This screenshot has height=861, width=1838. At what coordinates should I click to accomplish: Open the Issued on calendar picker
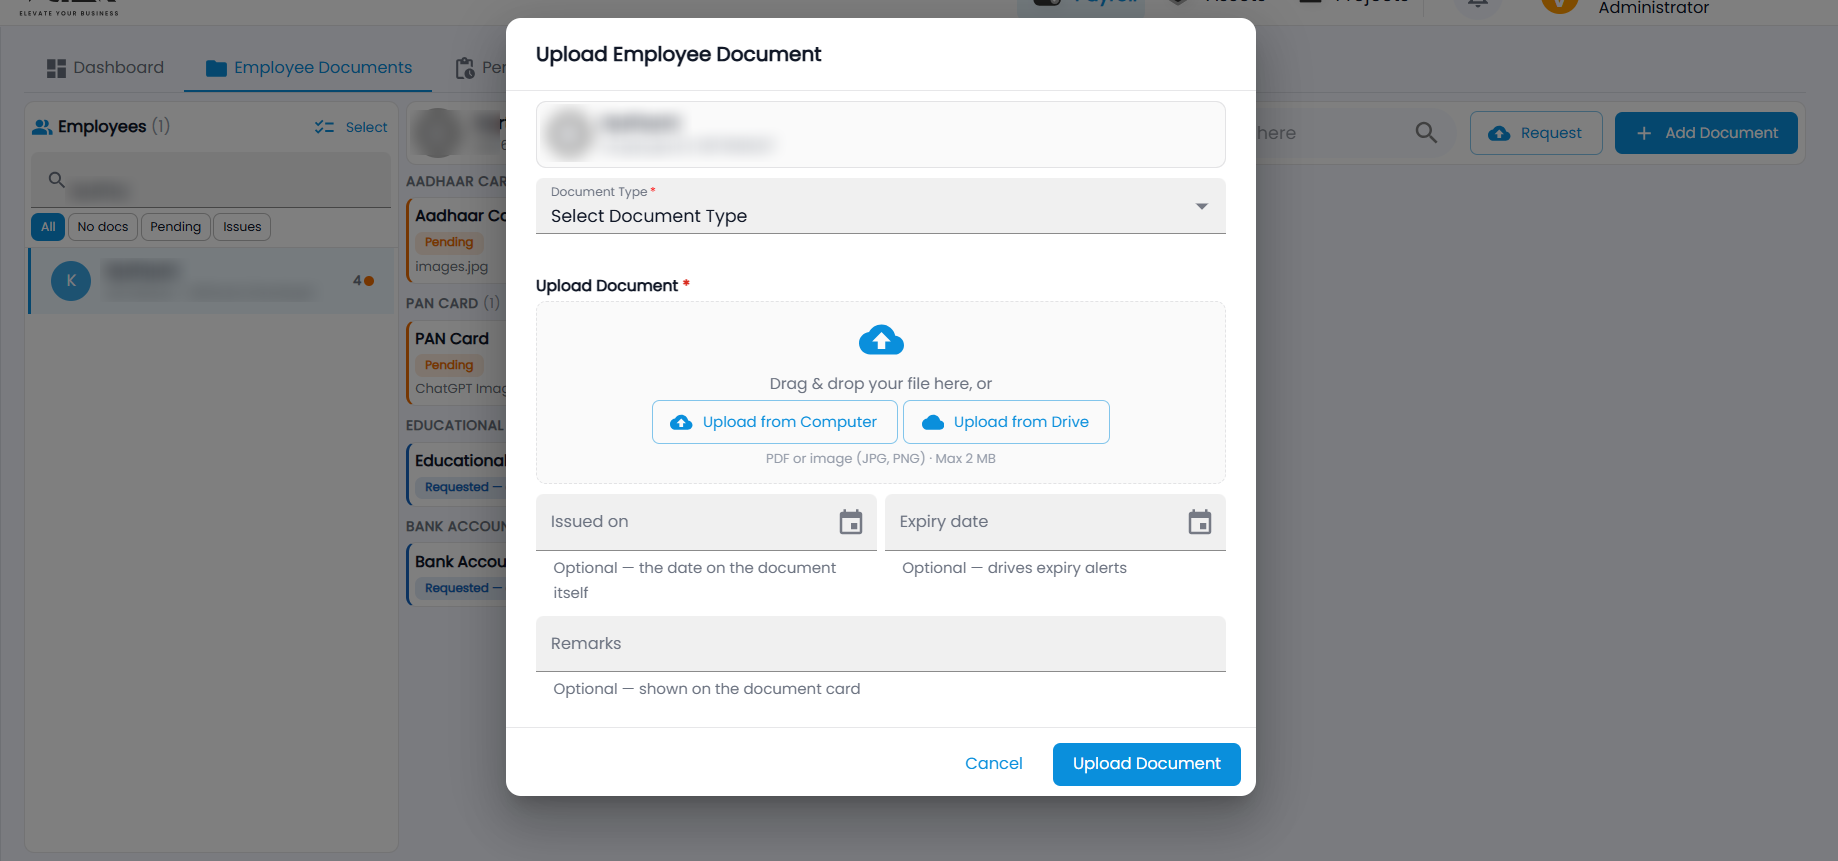coord(851,522)
